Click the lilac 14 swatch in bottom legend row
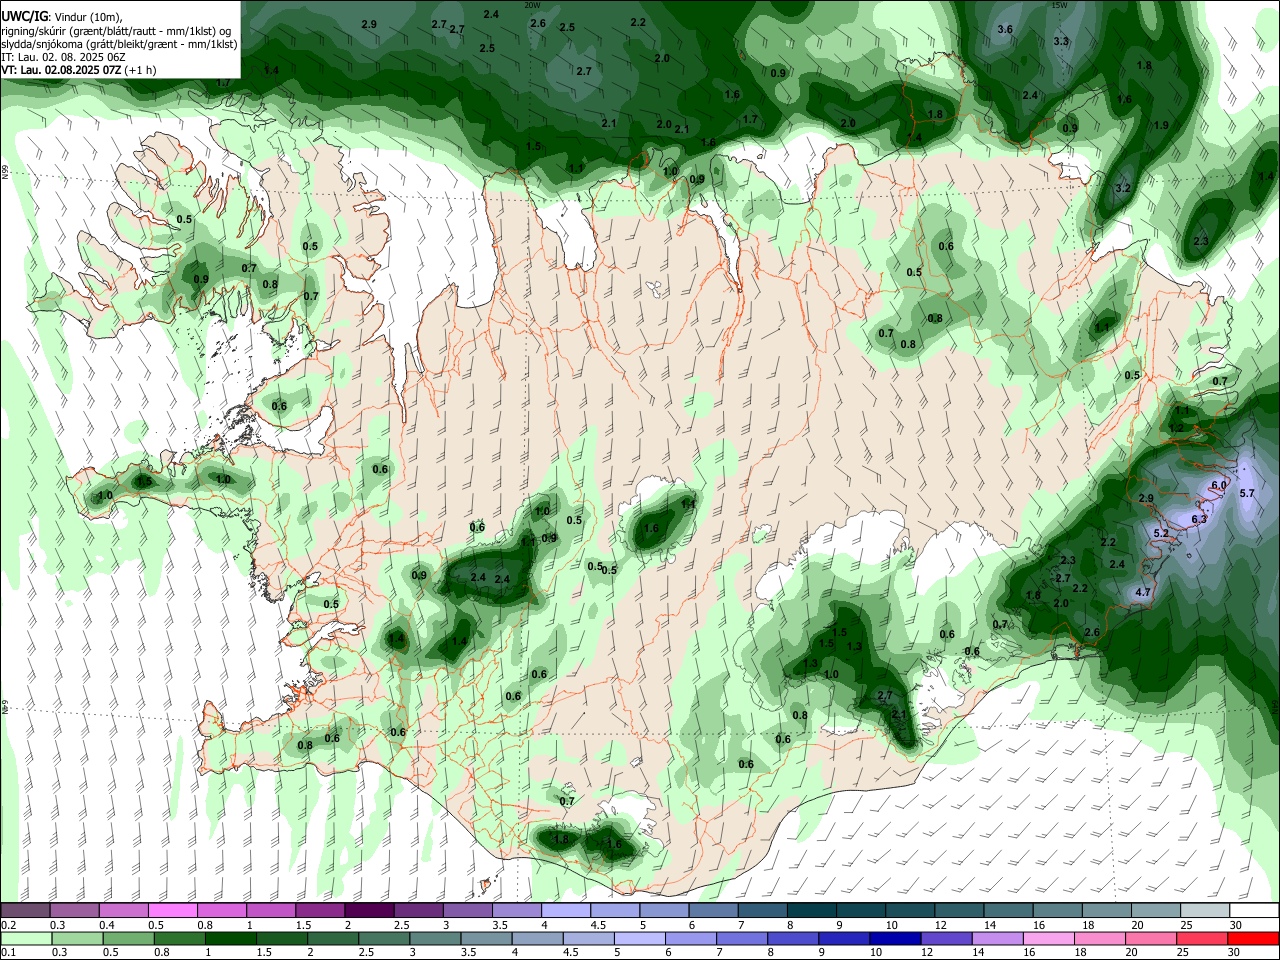 click(x=998, y=939)
